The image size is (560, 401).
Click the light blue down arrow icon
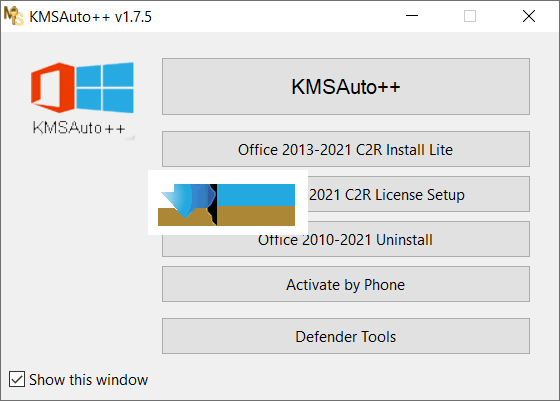tap(176, 201)
